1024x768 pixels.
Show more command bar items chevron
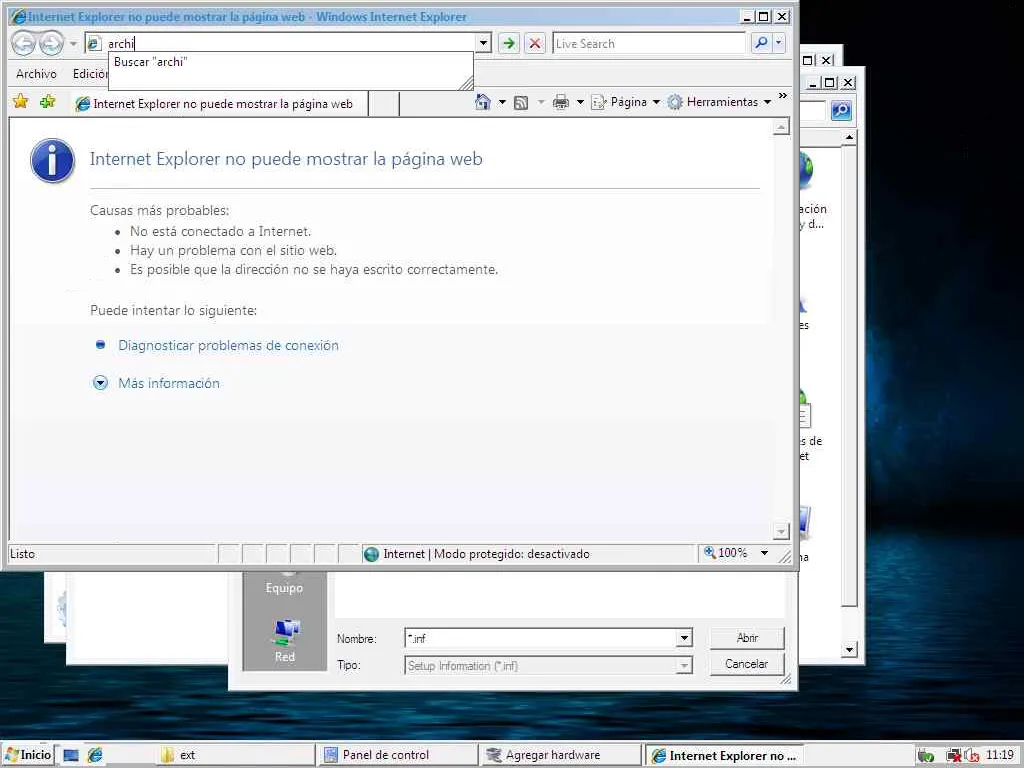click(x=782, y=96)
